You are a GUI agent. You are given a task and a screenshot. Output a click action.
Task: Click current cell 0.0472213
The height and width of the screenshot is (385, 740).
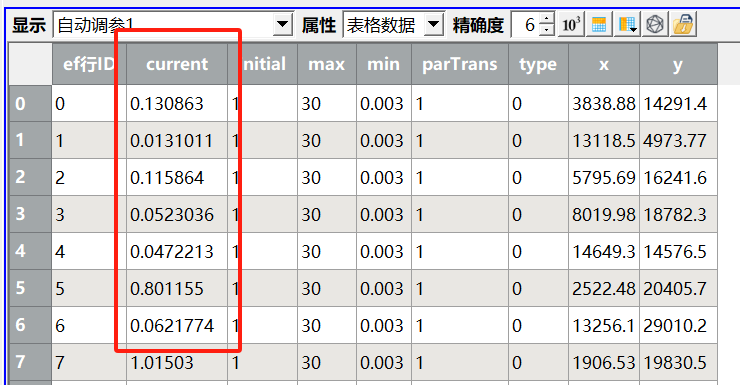pos(177,251)
